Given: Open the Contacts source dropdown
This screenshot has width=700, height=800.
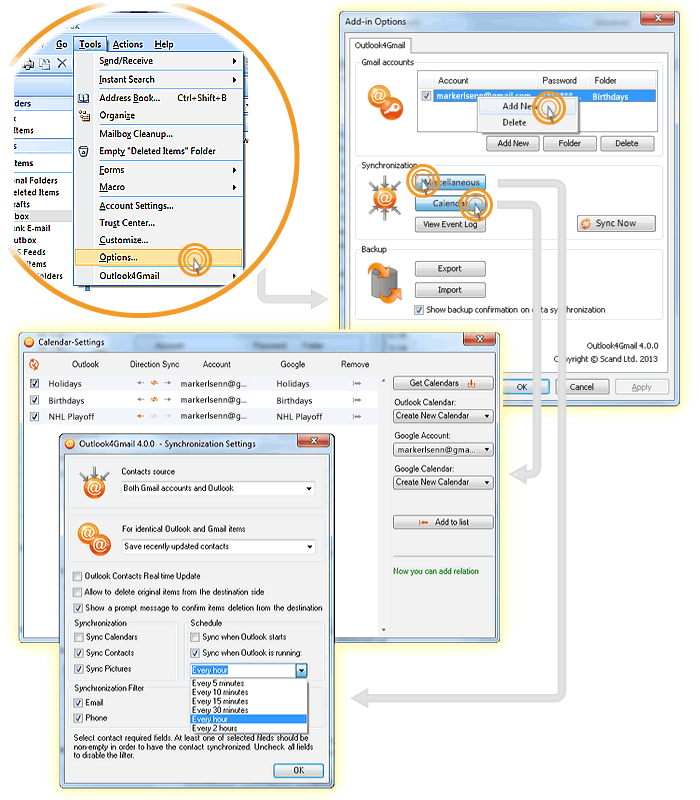Looking at the screenshot, I should [x=218, y=488].
